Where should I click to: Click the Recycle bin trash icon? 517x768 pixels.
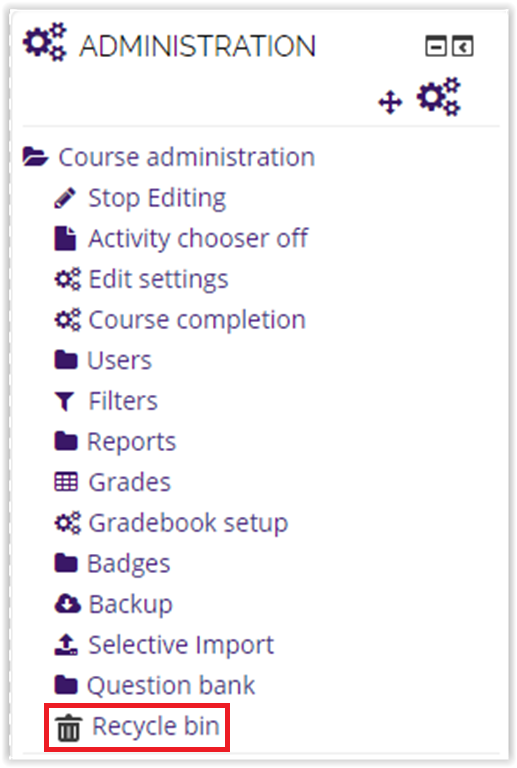click(x=68, y=728)
